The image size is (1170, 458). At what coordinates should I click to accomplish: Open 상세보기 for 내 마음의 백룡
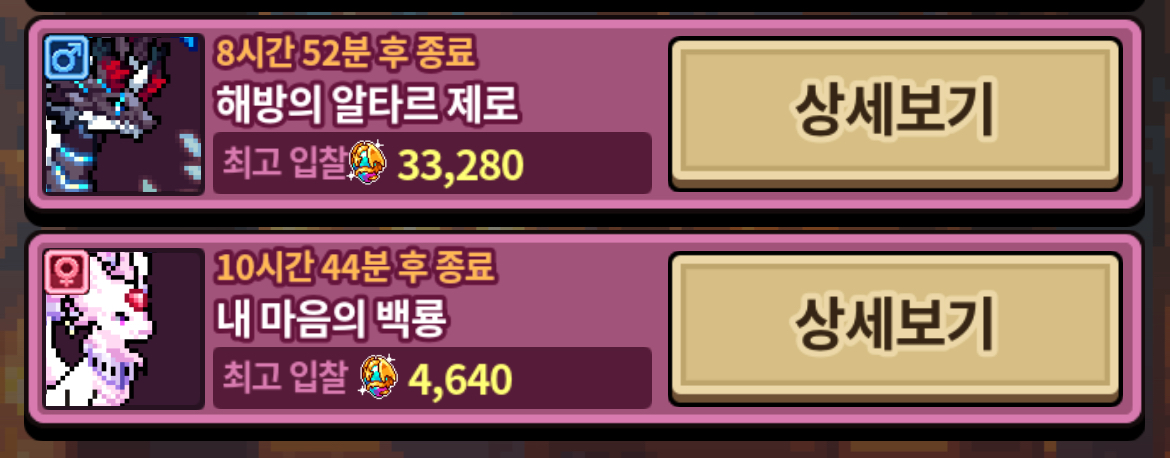[895, 328]
